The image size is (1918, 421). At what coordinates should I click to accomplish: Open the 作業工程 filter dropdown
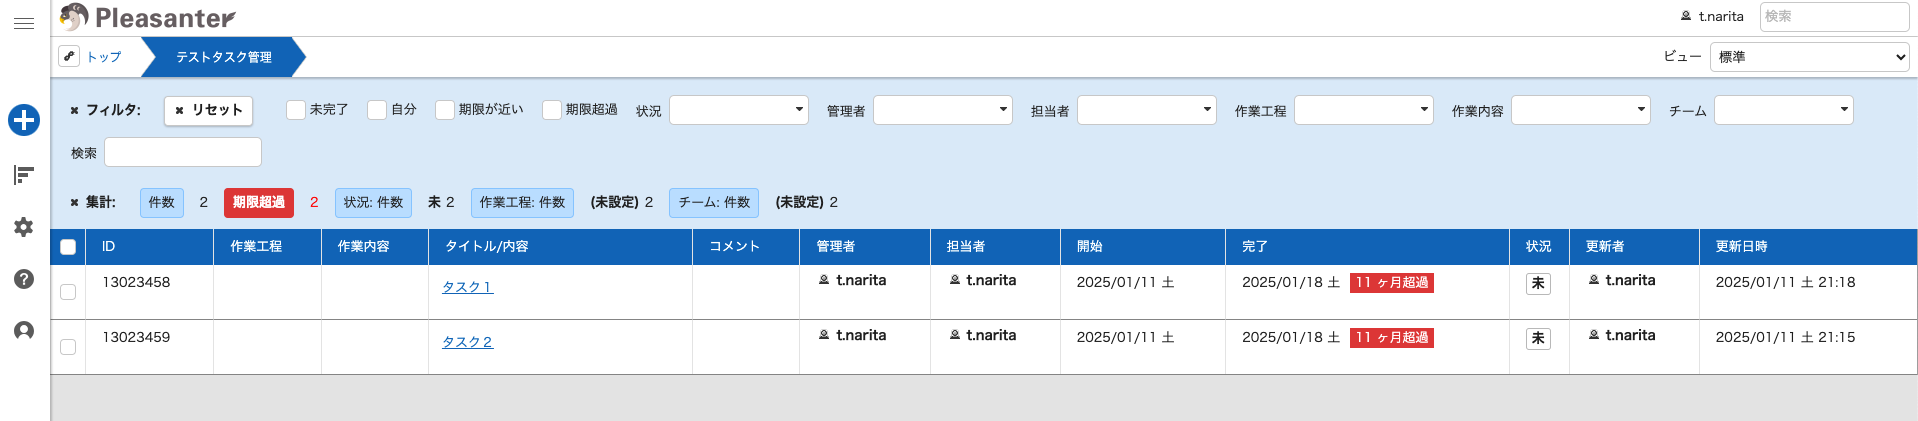coord(1364,110)
